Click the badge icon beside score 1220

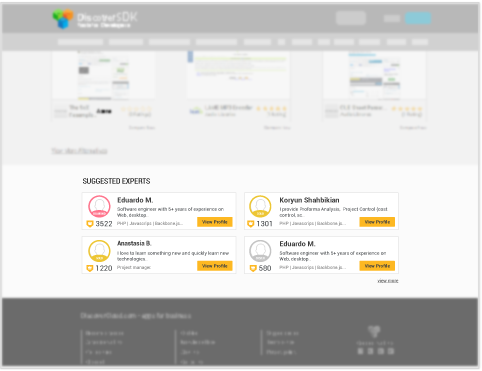pyautogui.click(x=90, y=268)
